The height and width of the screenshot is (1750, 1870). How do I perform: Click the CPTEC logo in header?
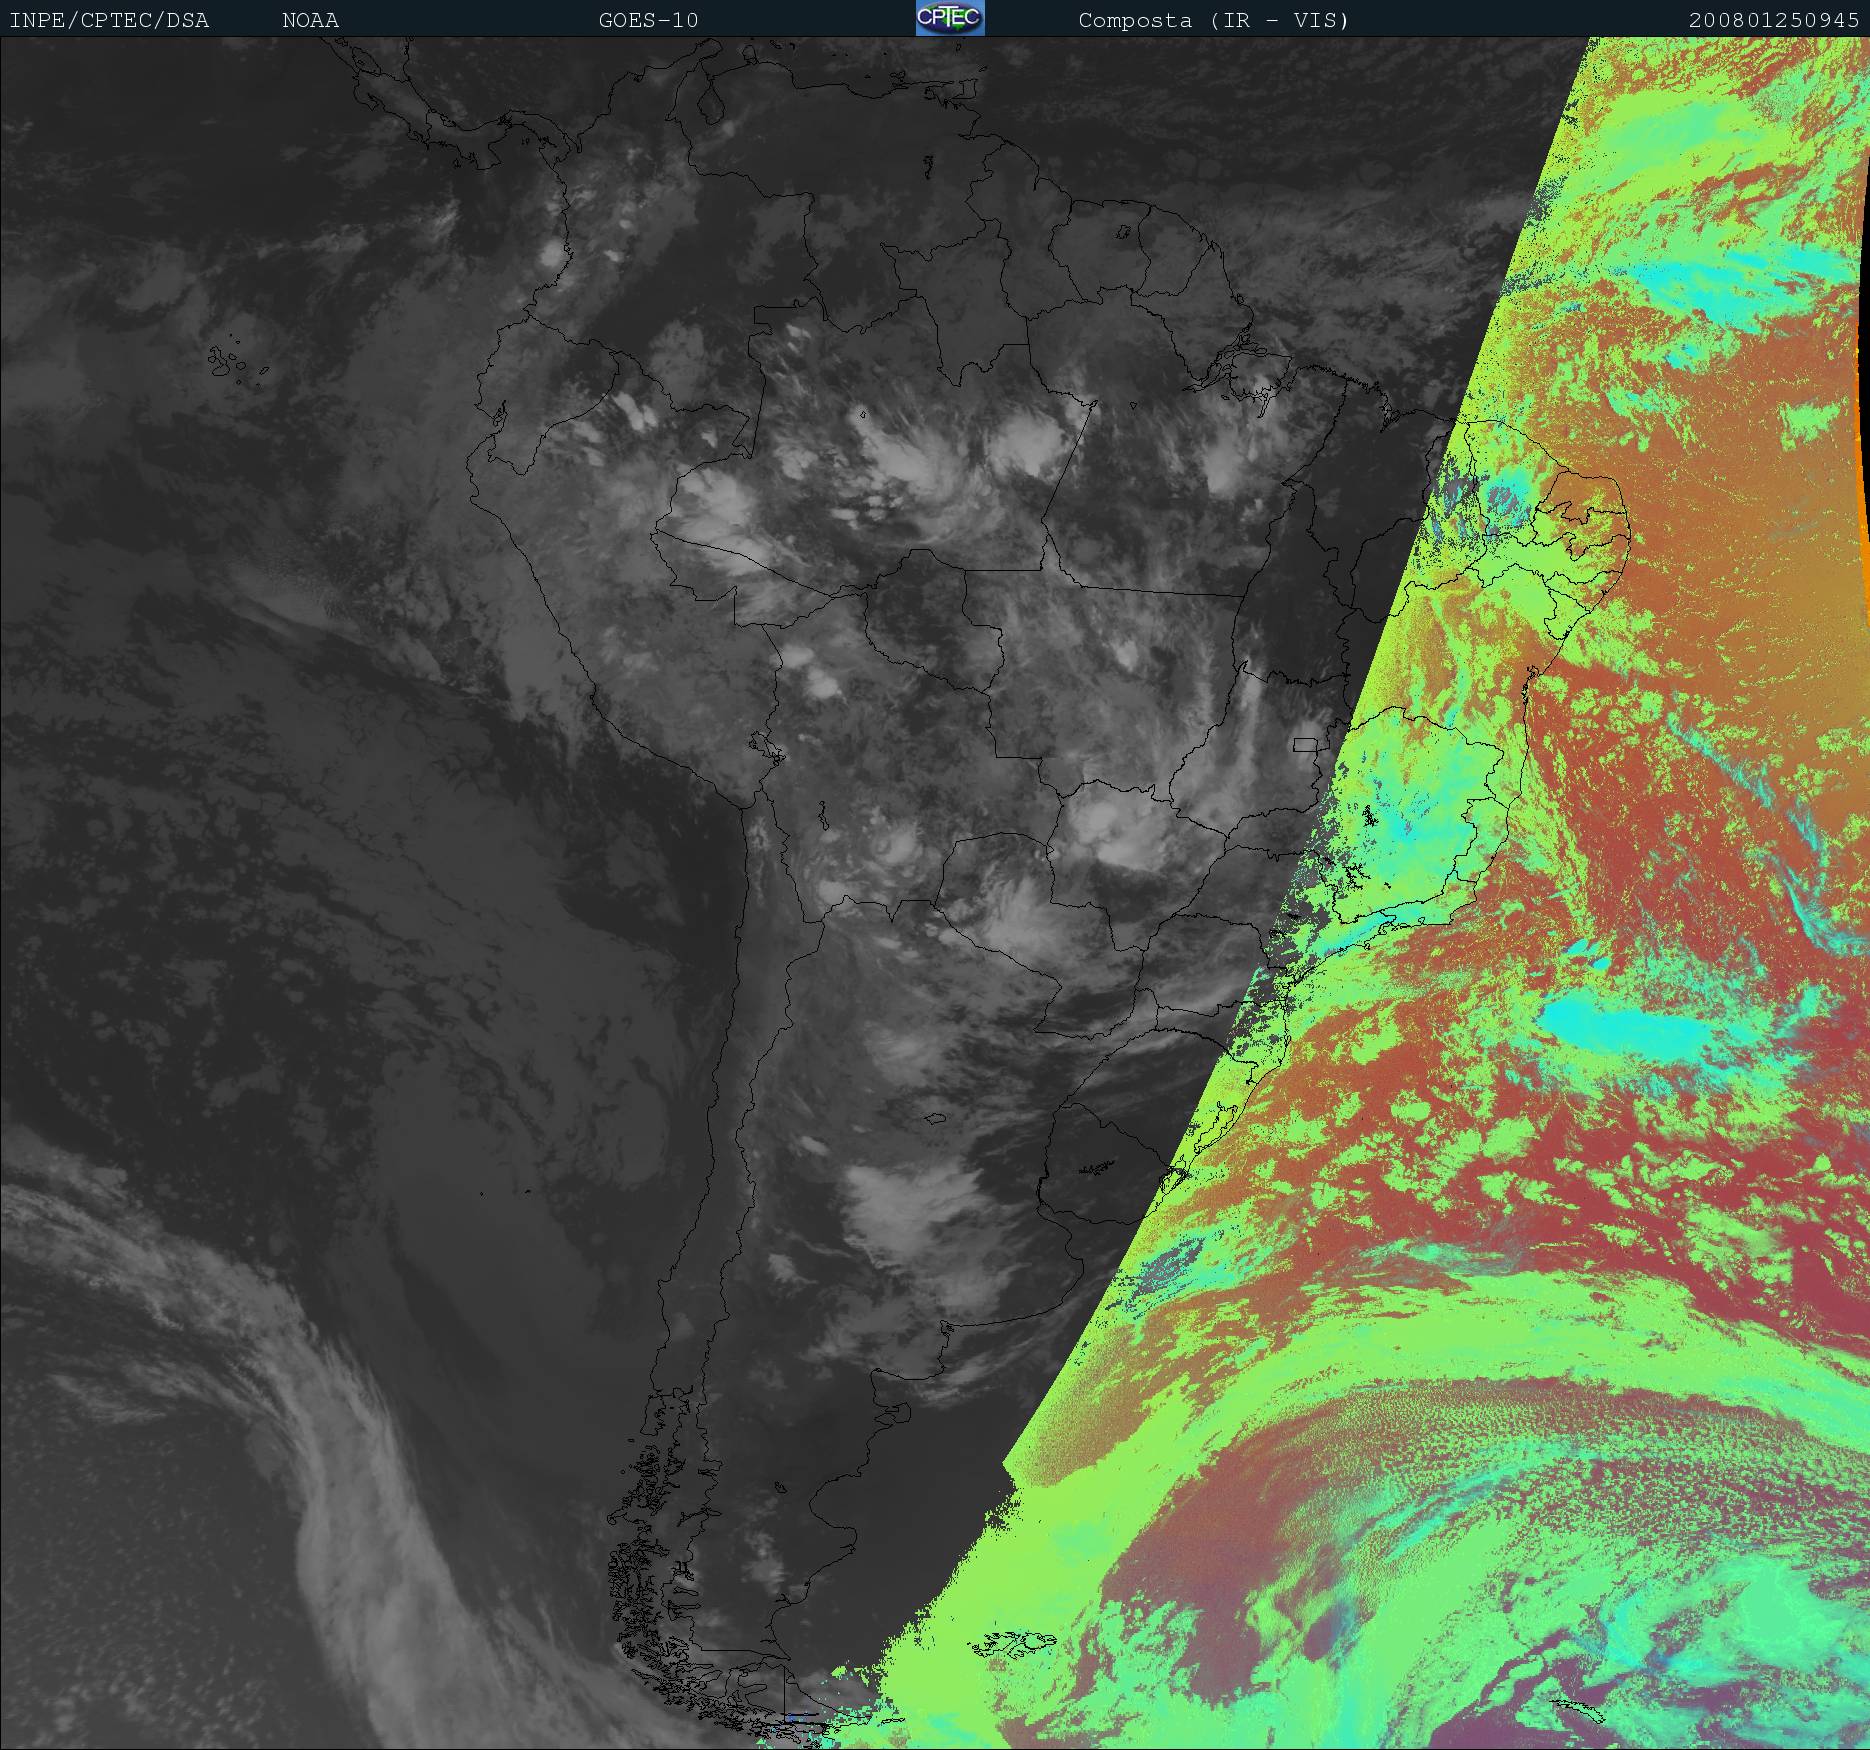point(949,19)
